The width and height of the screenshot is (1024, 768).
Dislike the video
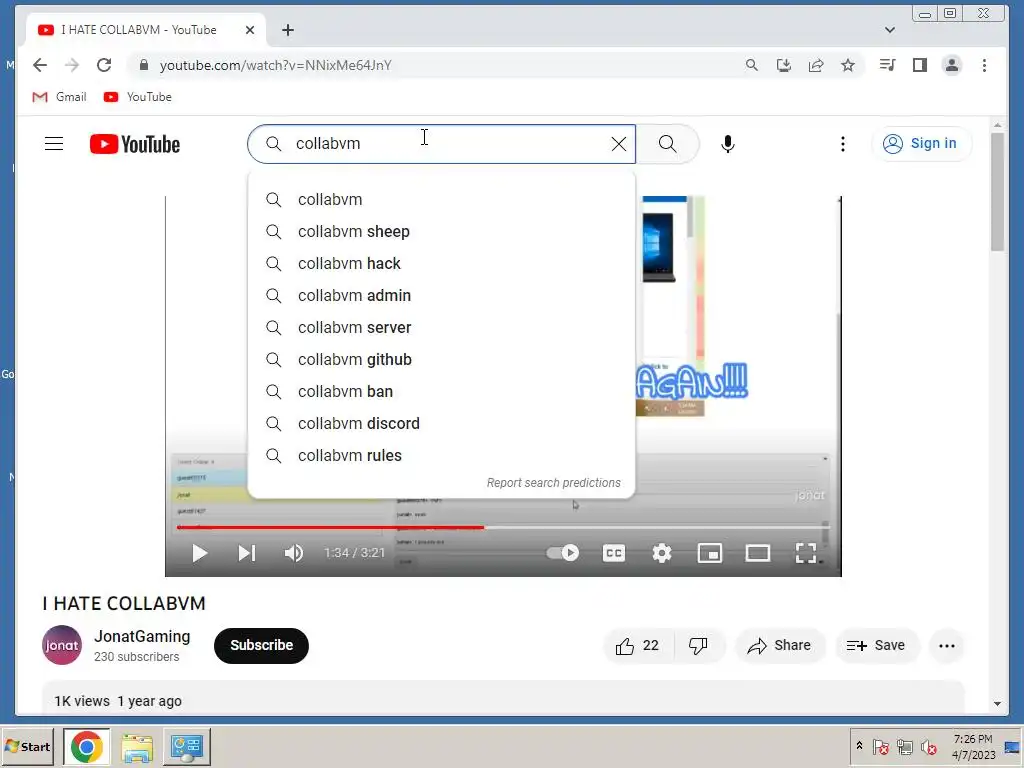click(x=698, y=646)
